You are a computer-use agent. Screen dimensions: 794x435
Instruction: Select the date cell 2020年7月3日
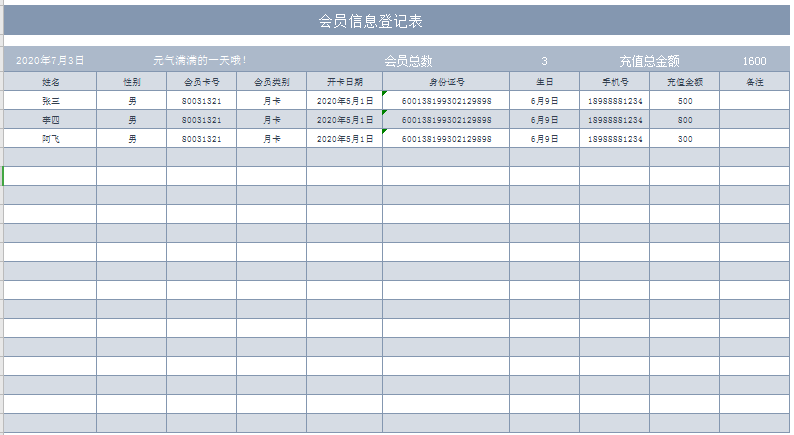(x=50, y=61)
